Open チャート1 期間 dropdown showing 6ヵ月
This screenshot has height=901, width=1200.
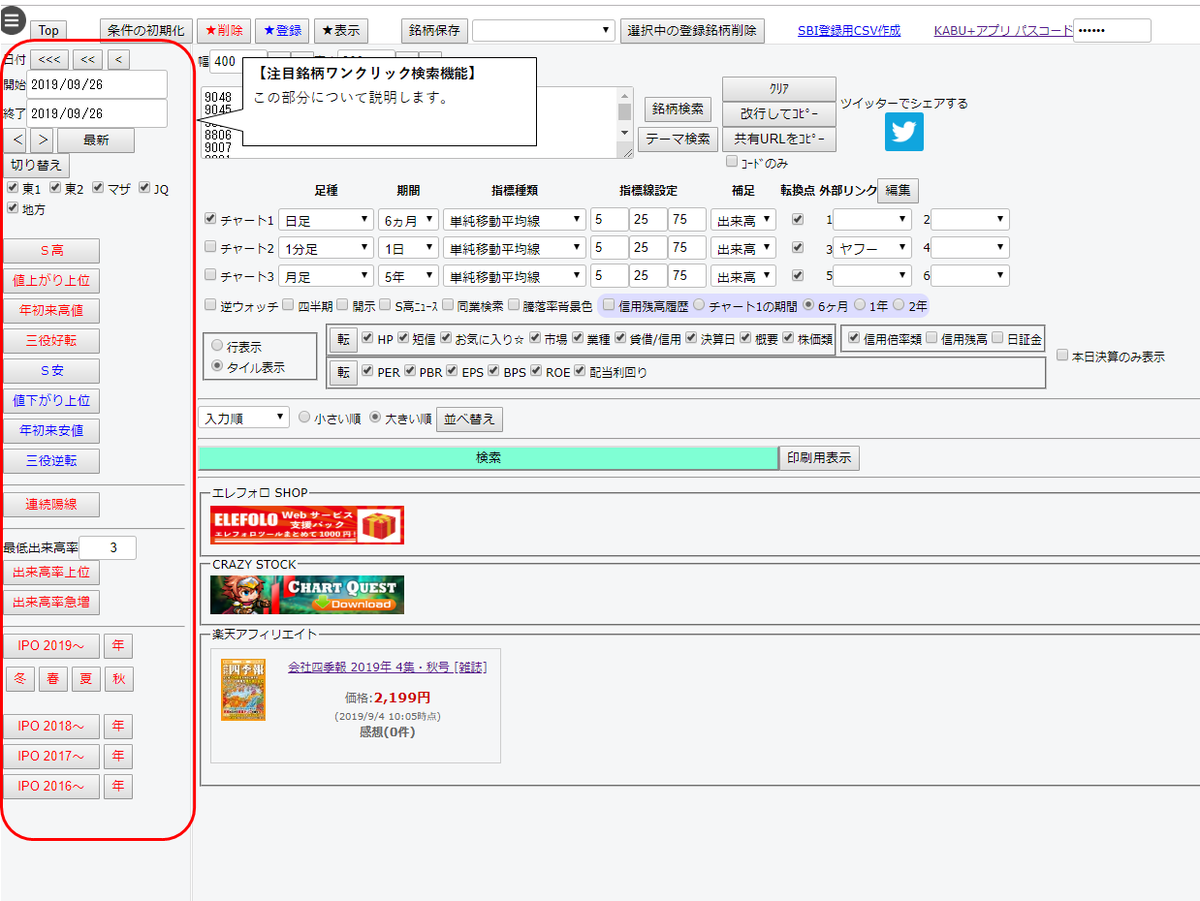[408, 220]
